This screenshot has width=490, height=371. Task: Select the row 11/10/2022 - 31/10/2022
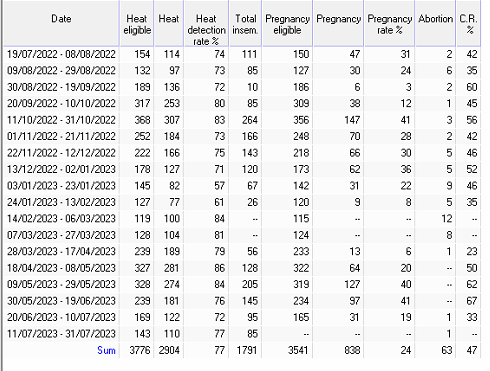(x=242, y=120)
